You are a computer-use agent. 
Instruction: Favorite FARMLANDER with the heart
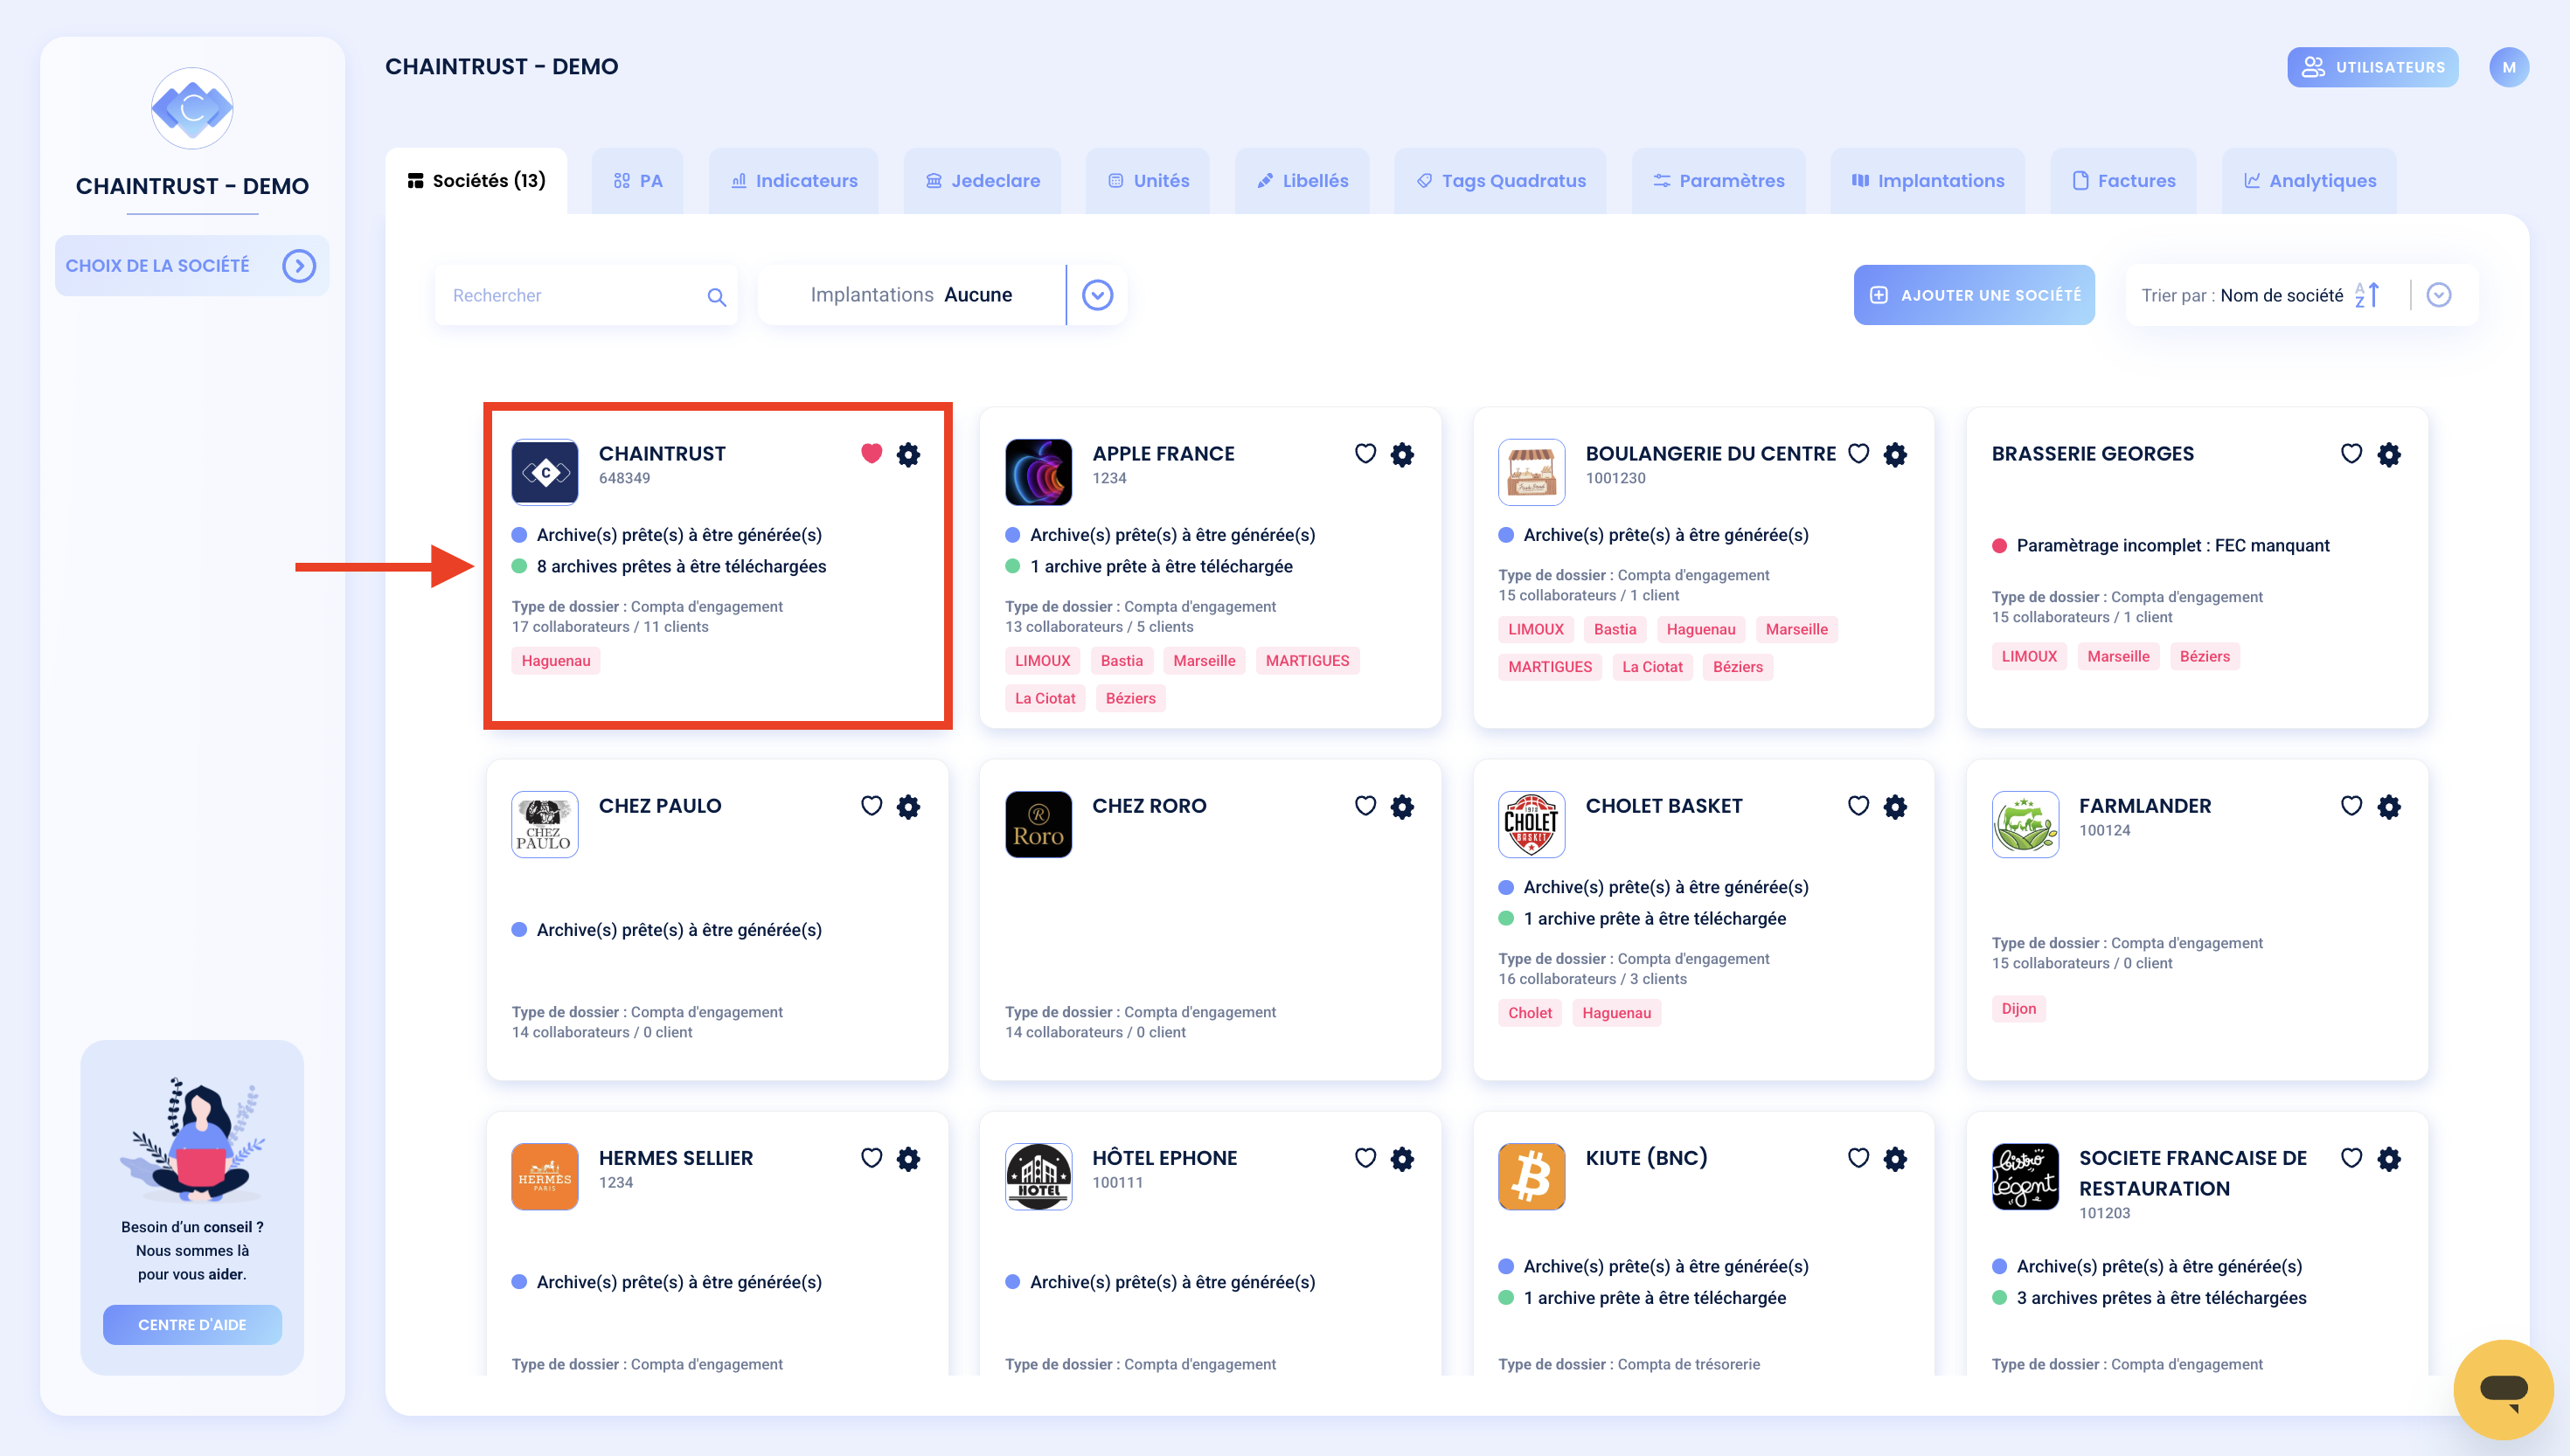2351,806
